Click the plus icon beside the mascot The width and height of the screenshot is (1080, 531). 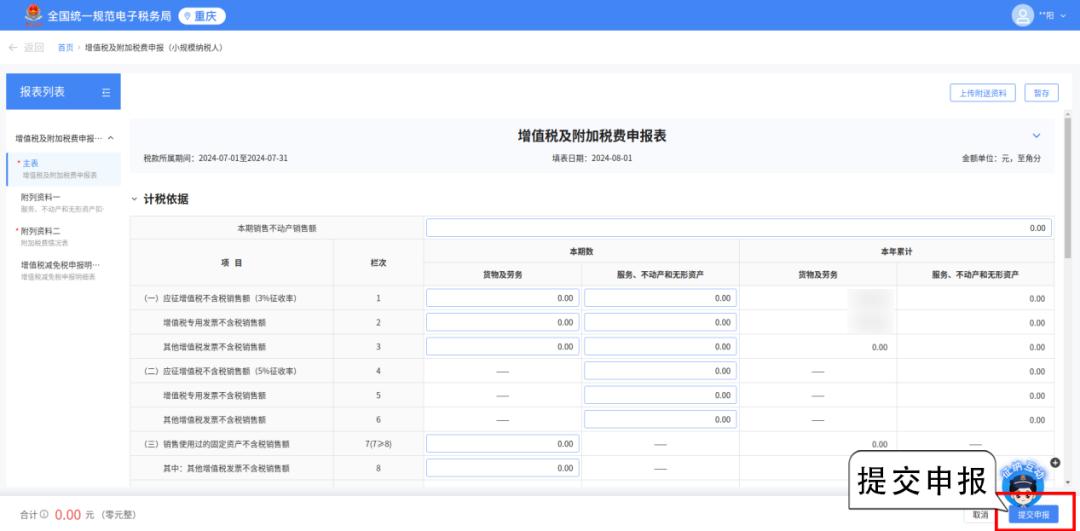pos(1054,462)
